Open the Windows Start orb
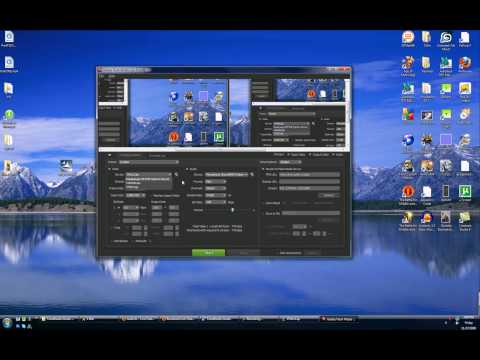 pyautogui.click(x=7, y=322)
